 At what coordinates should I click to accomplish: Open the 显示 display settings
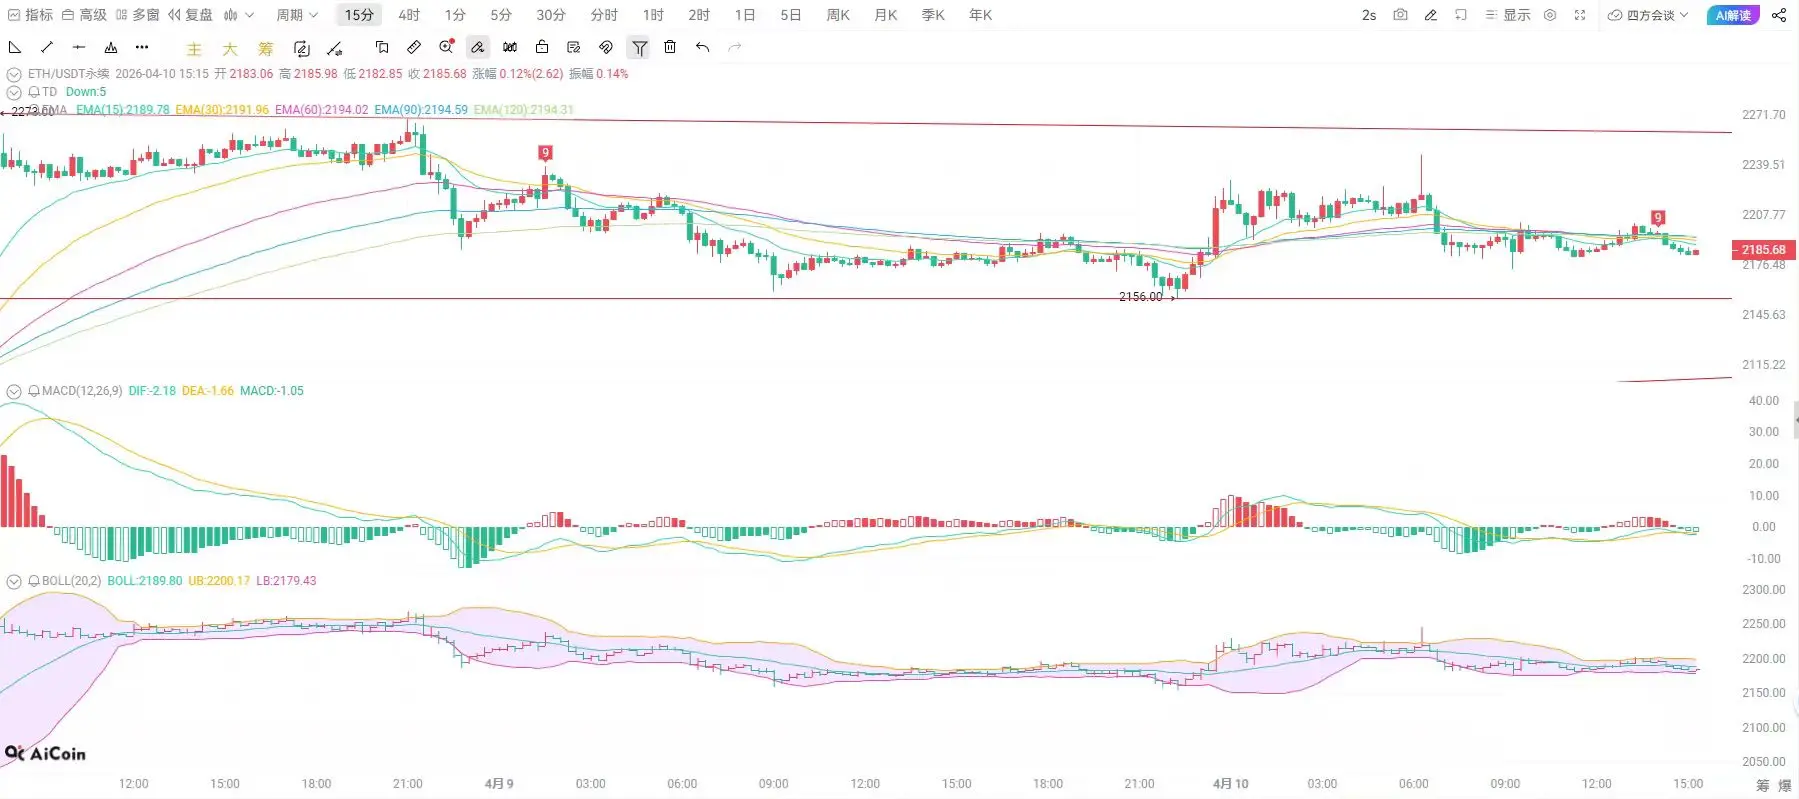(1508, 15)
